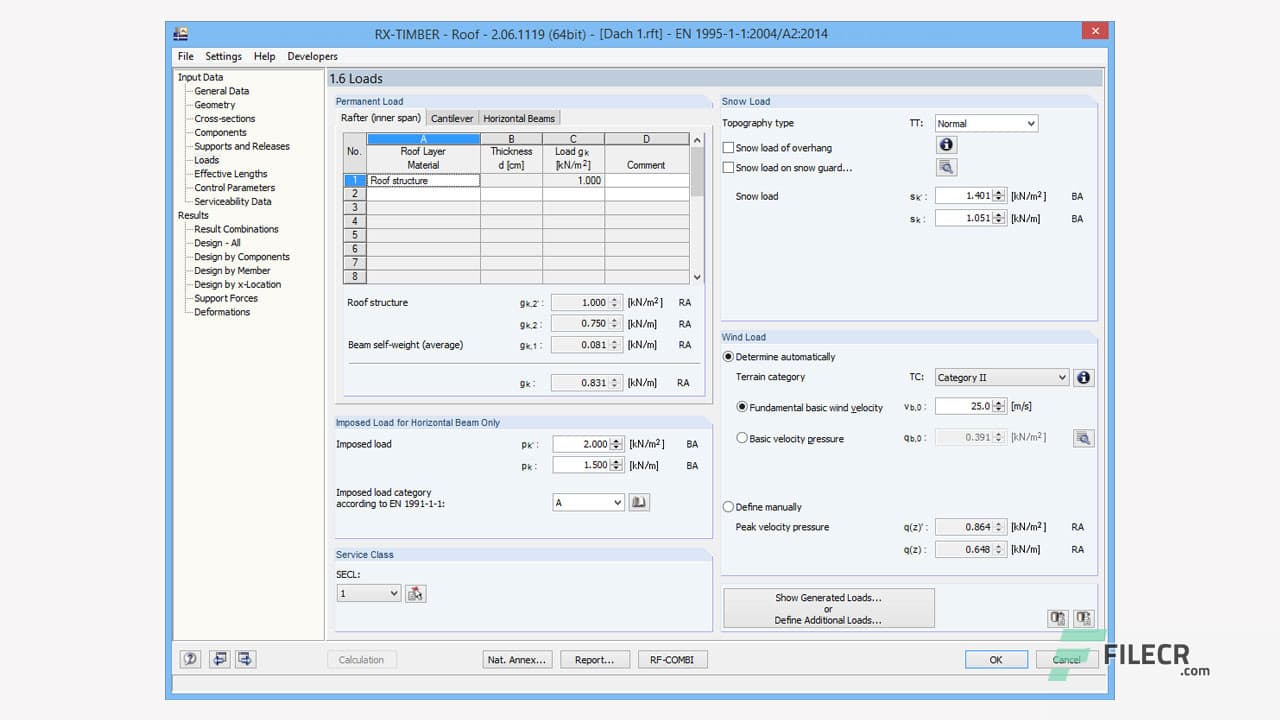Open velocity pressure details with magnifier icon

[1083, 438]
